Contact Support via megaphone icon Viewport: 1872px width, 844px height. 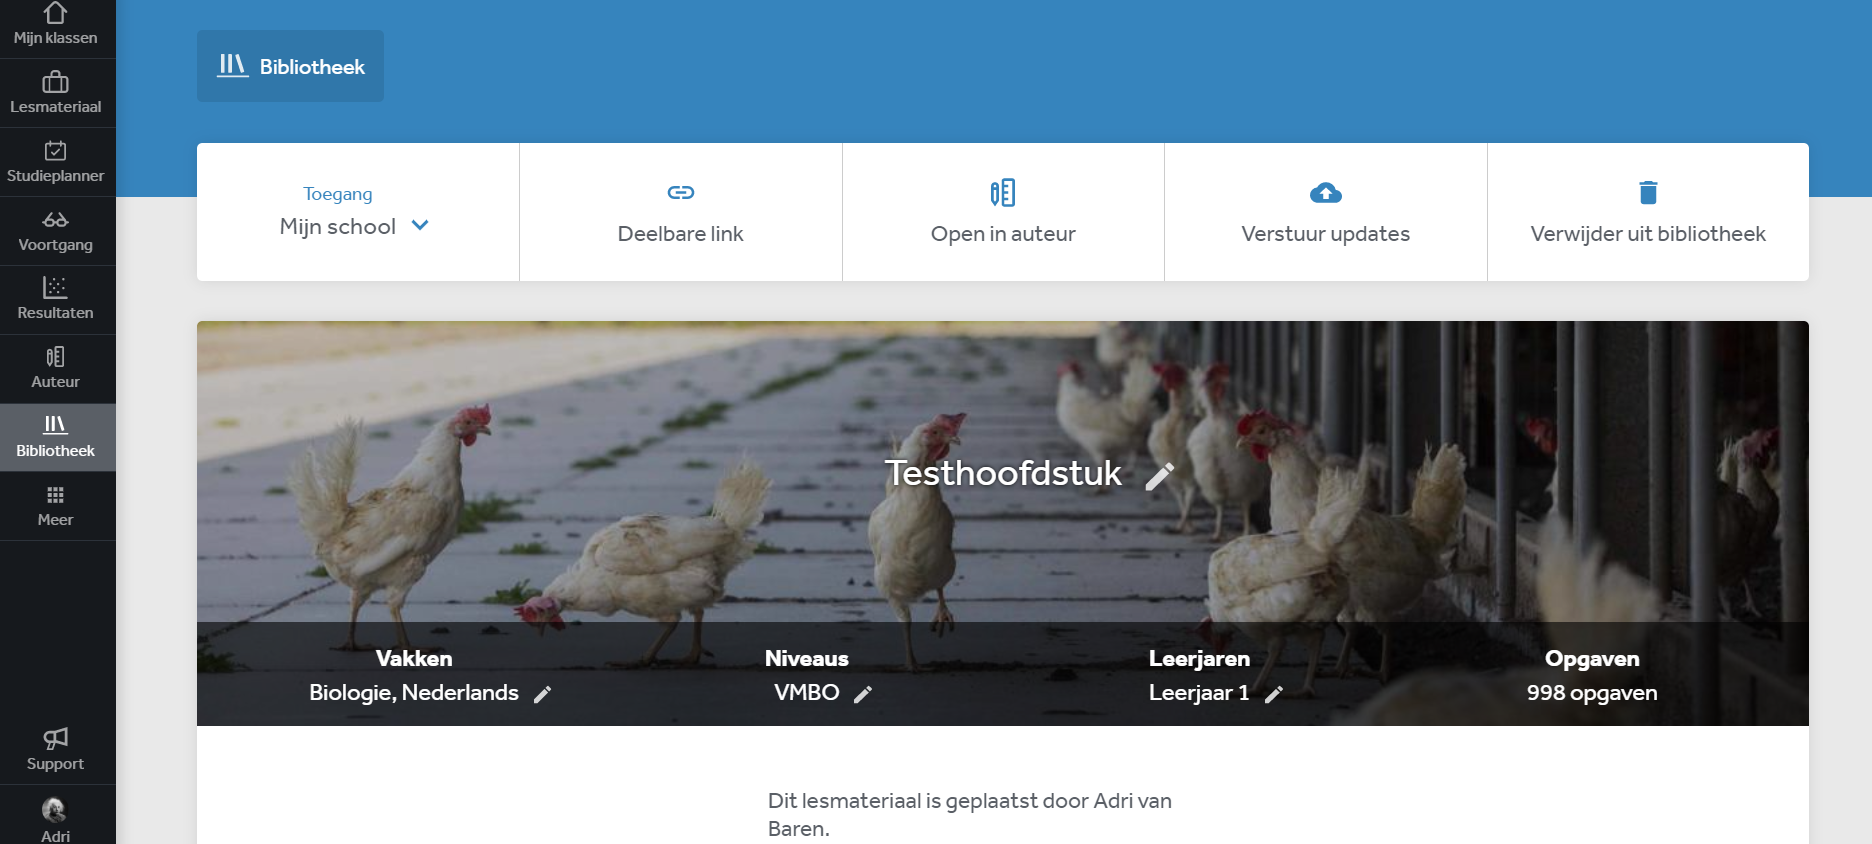coord(56,750)
